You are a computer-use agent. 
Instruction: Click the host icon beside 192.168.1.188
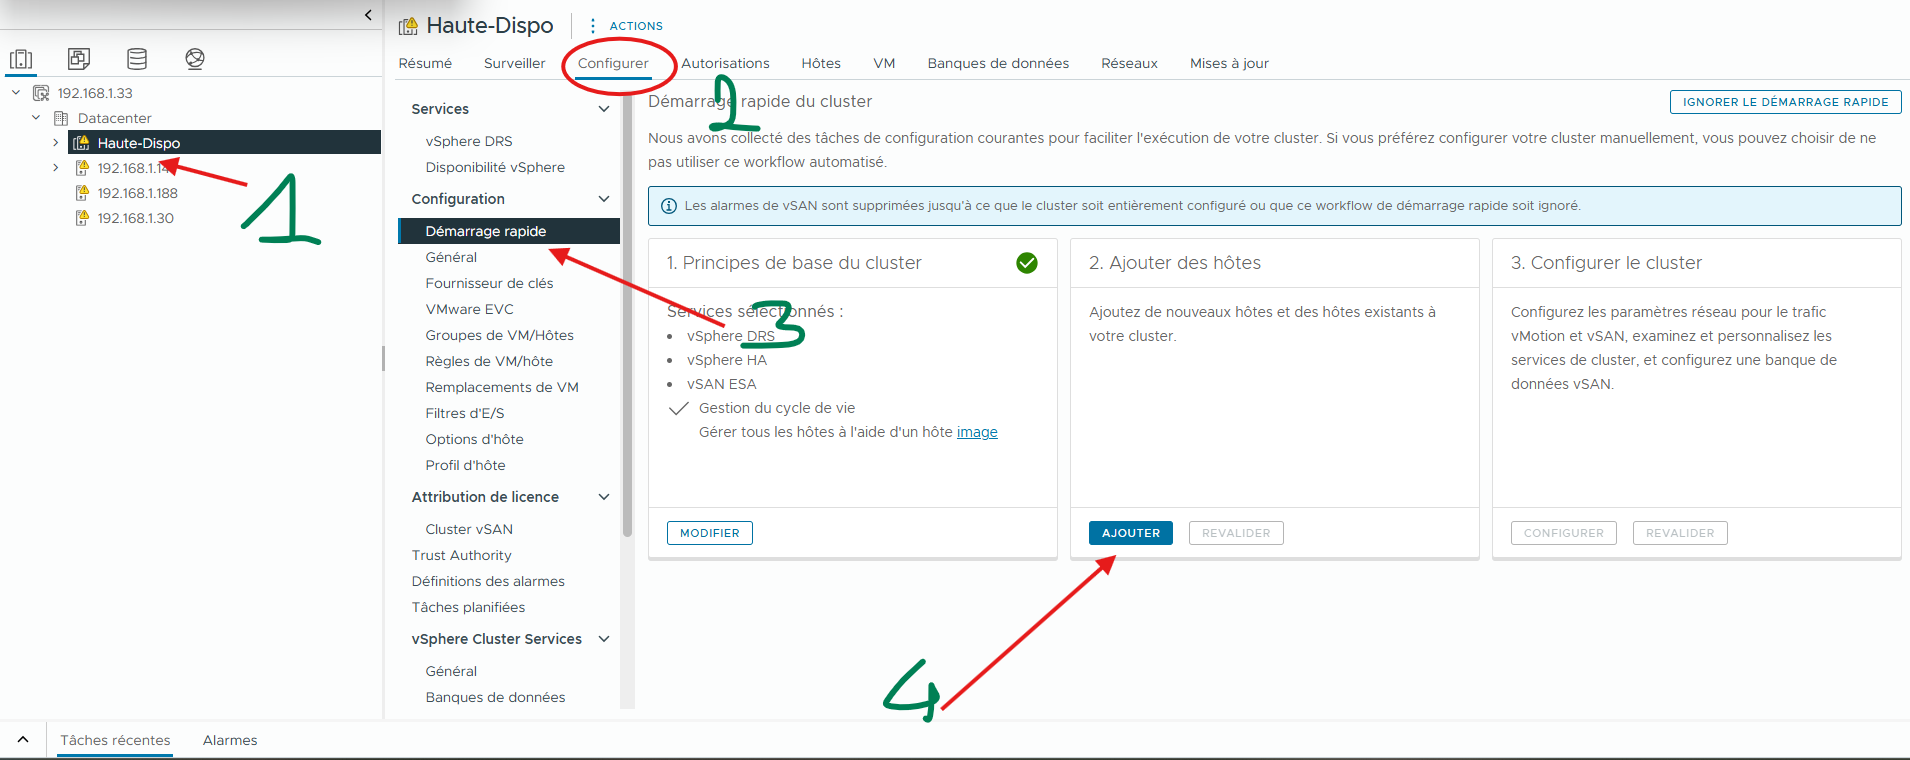pyautogui.click(x=83, y=193)
